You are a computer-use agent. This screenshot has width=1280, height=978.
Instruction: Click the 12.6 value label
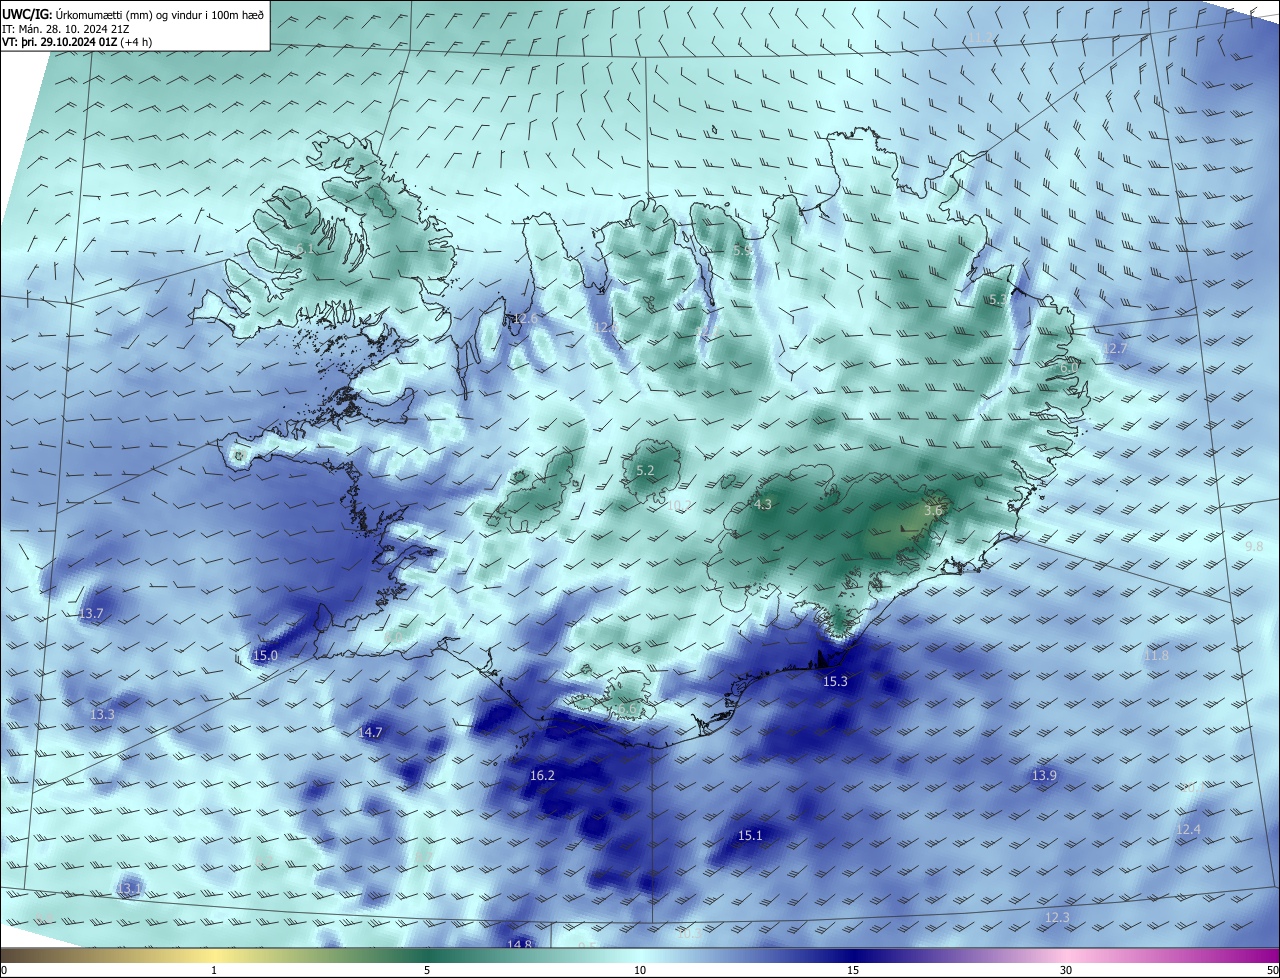click(525, 318)
